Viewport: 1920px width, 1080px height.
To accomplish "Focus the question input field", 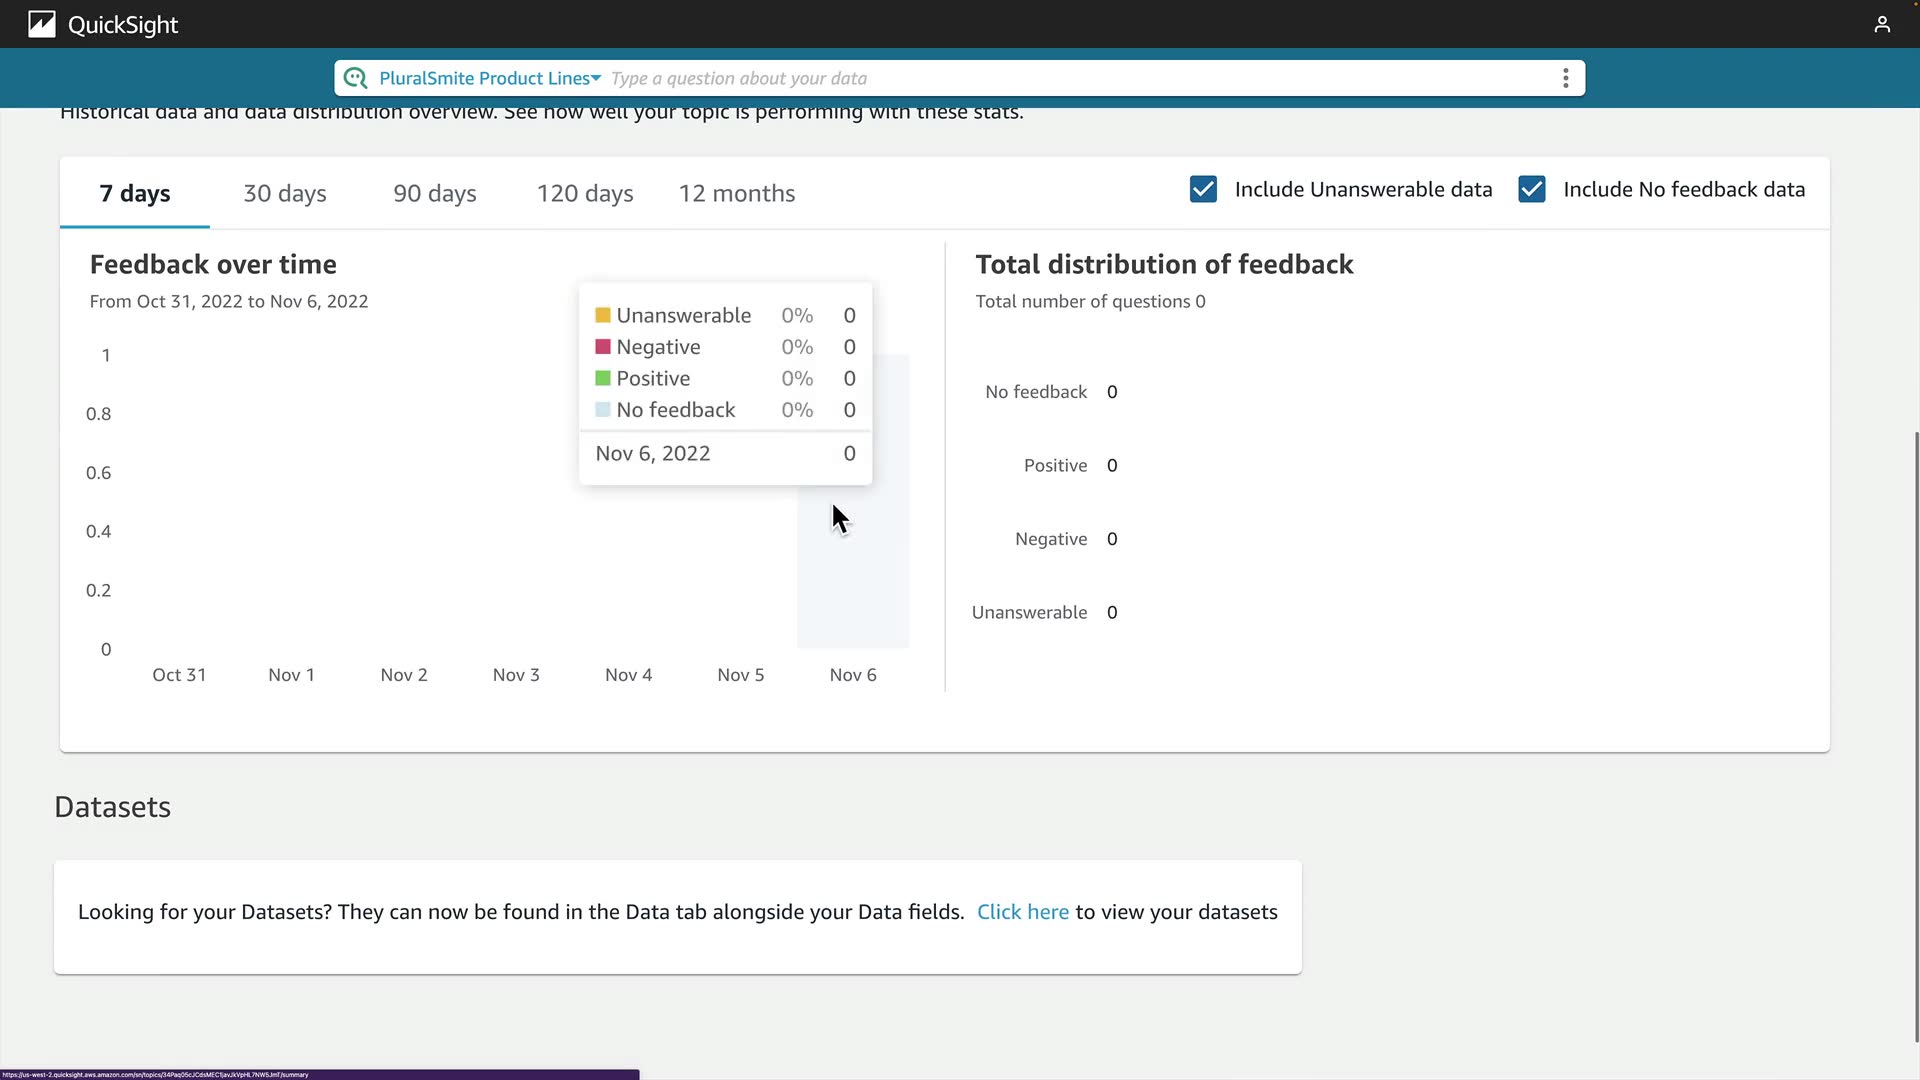I will coord(1000,78).
